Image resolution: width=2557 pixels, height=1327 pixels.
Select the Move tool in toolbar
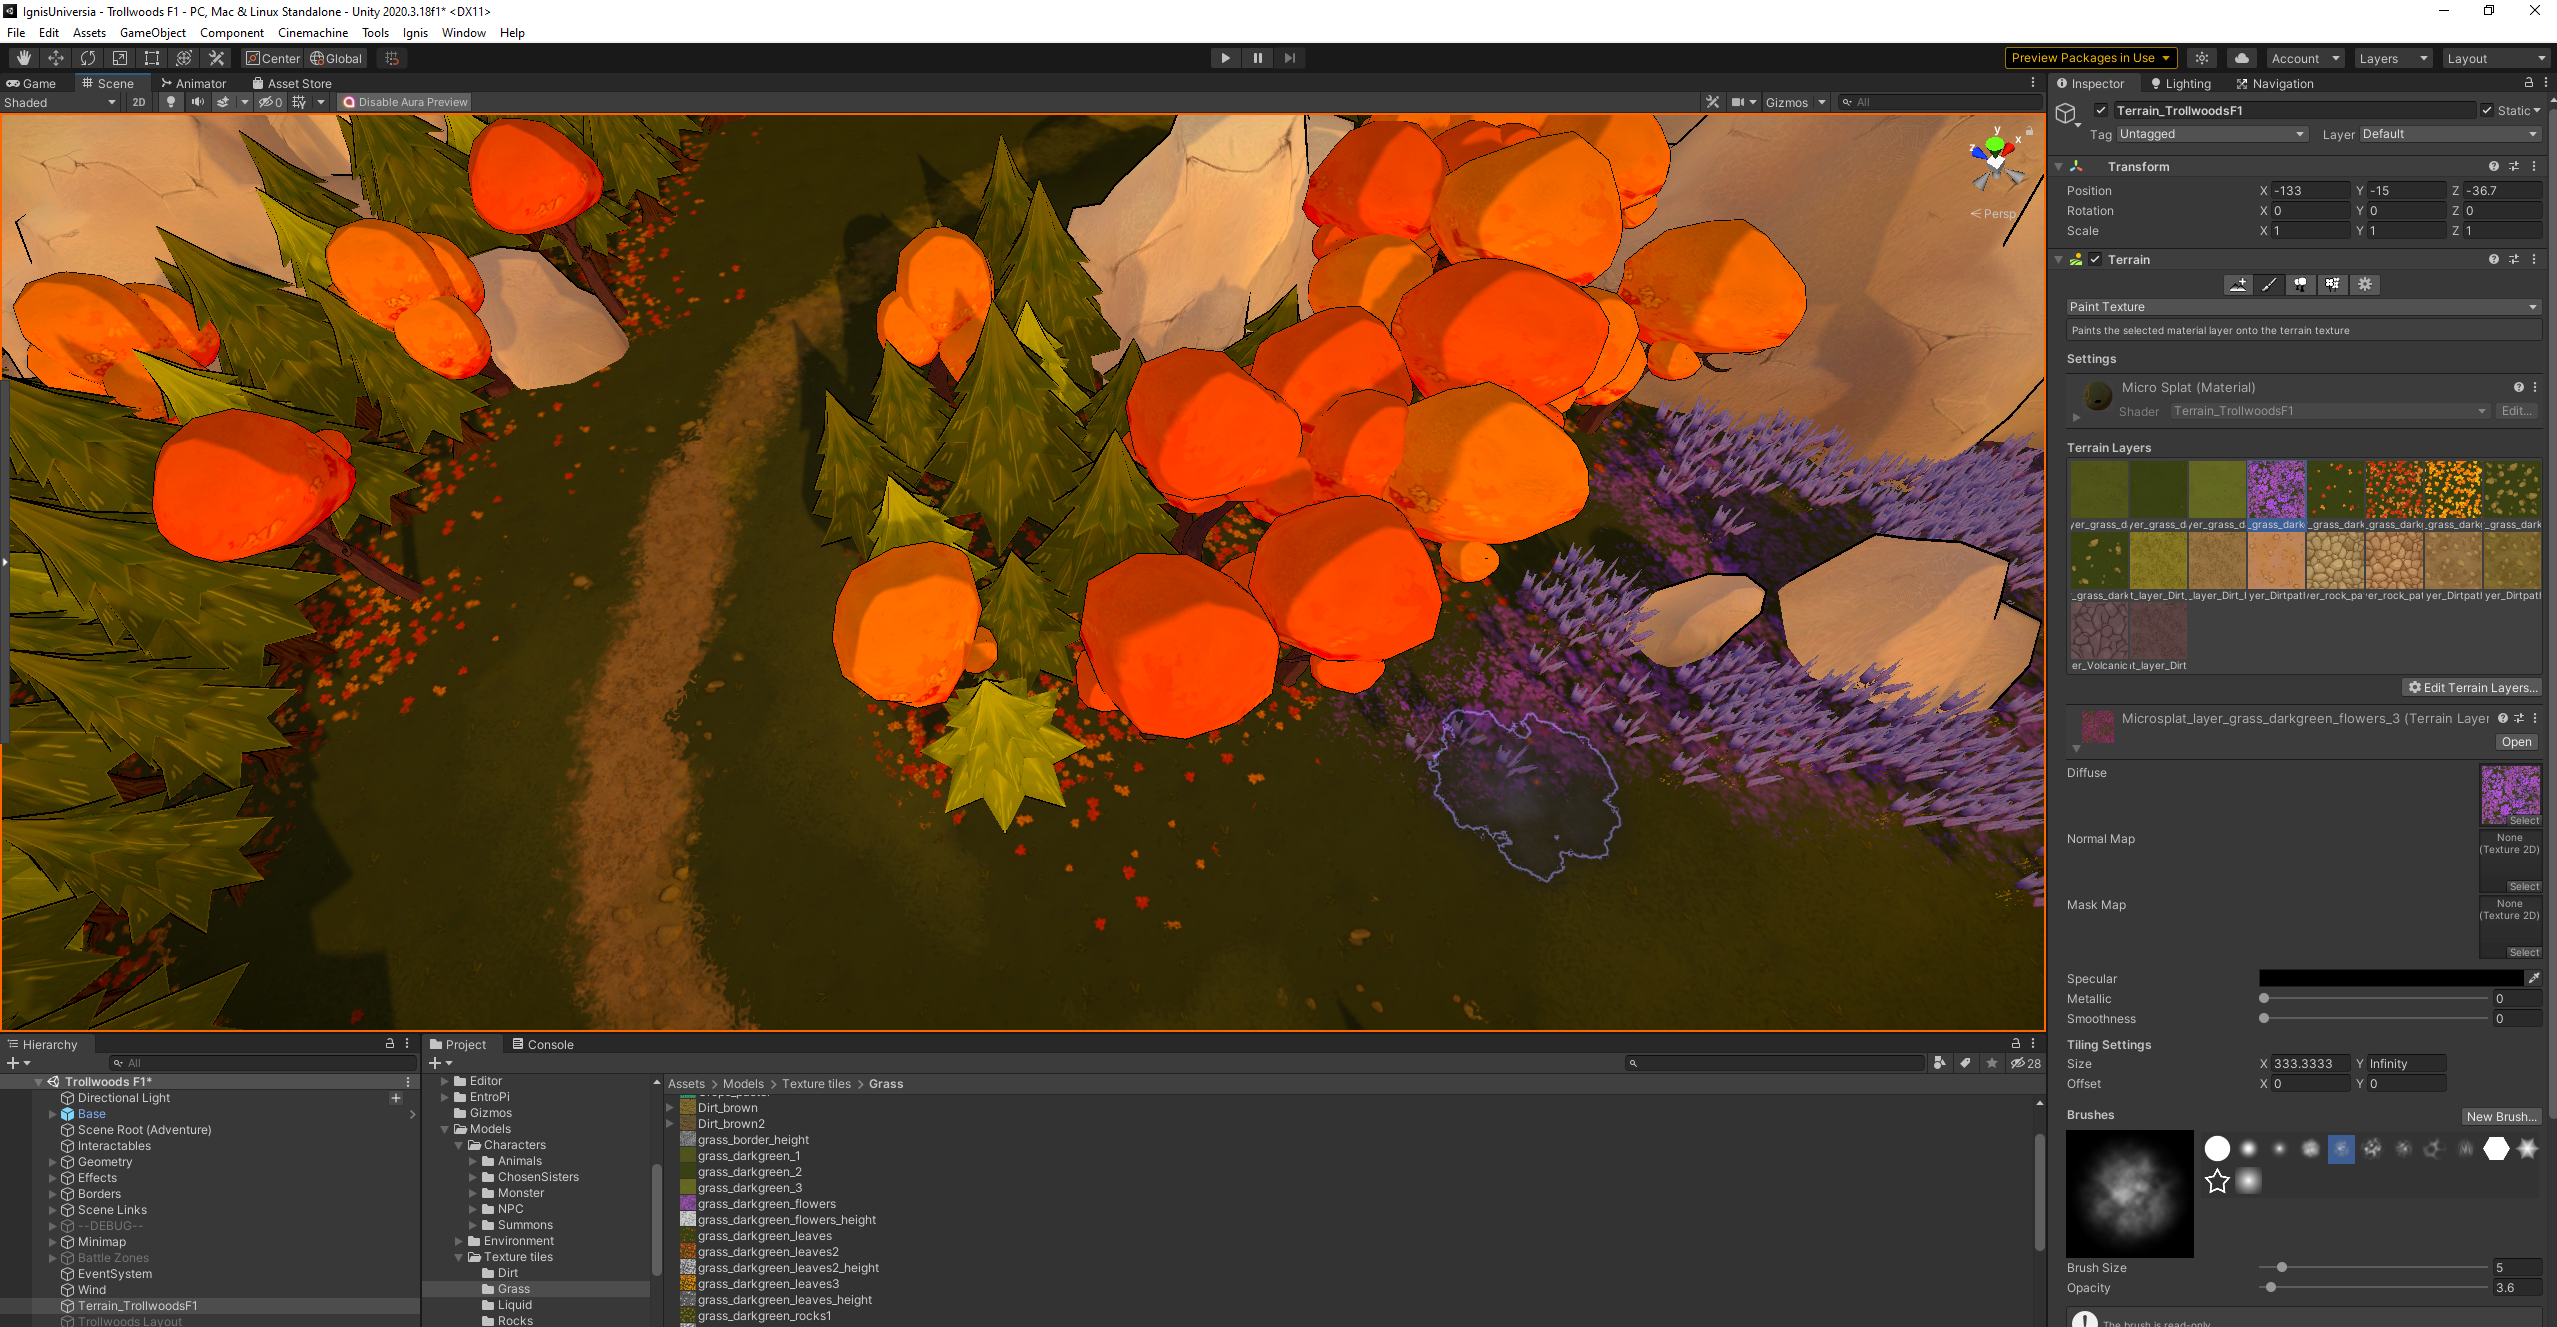click(x=56, y=58)
